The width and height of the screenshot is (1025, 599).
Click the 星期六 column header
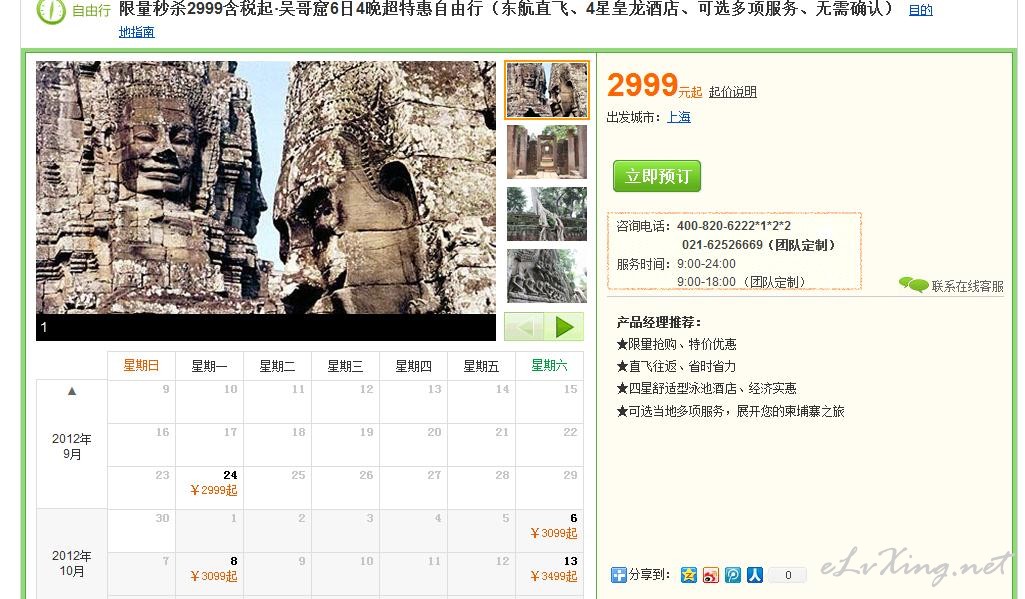tap(549, 366)
